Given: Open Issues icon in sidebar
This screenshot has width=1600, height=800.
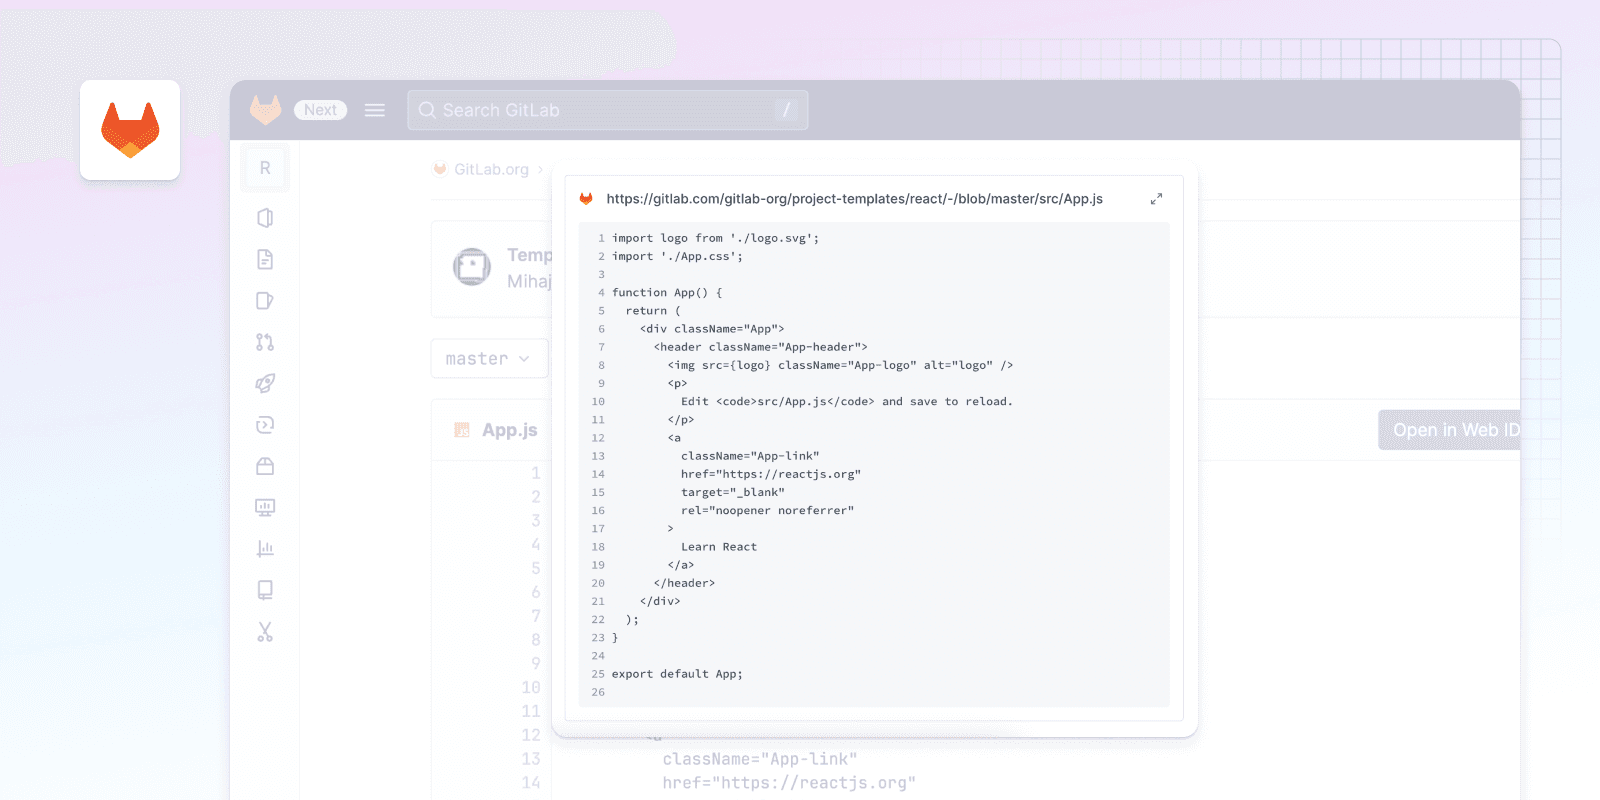Looking at the screenshot, I should pos(265,301).
